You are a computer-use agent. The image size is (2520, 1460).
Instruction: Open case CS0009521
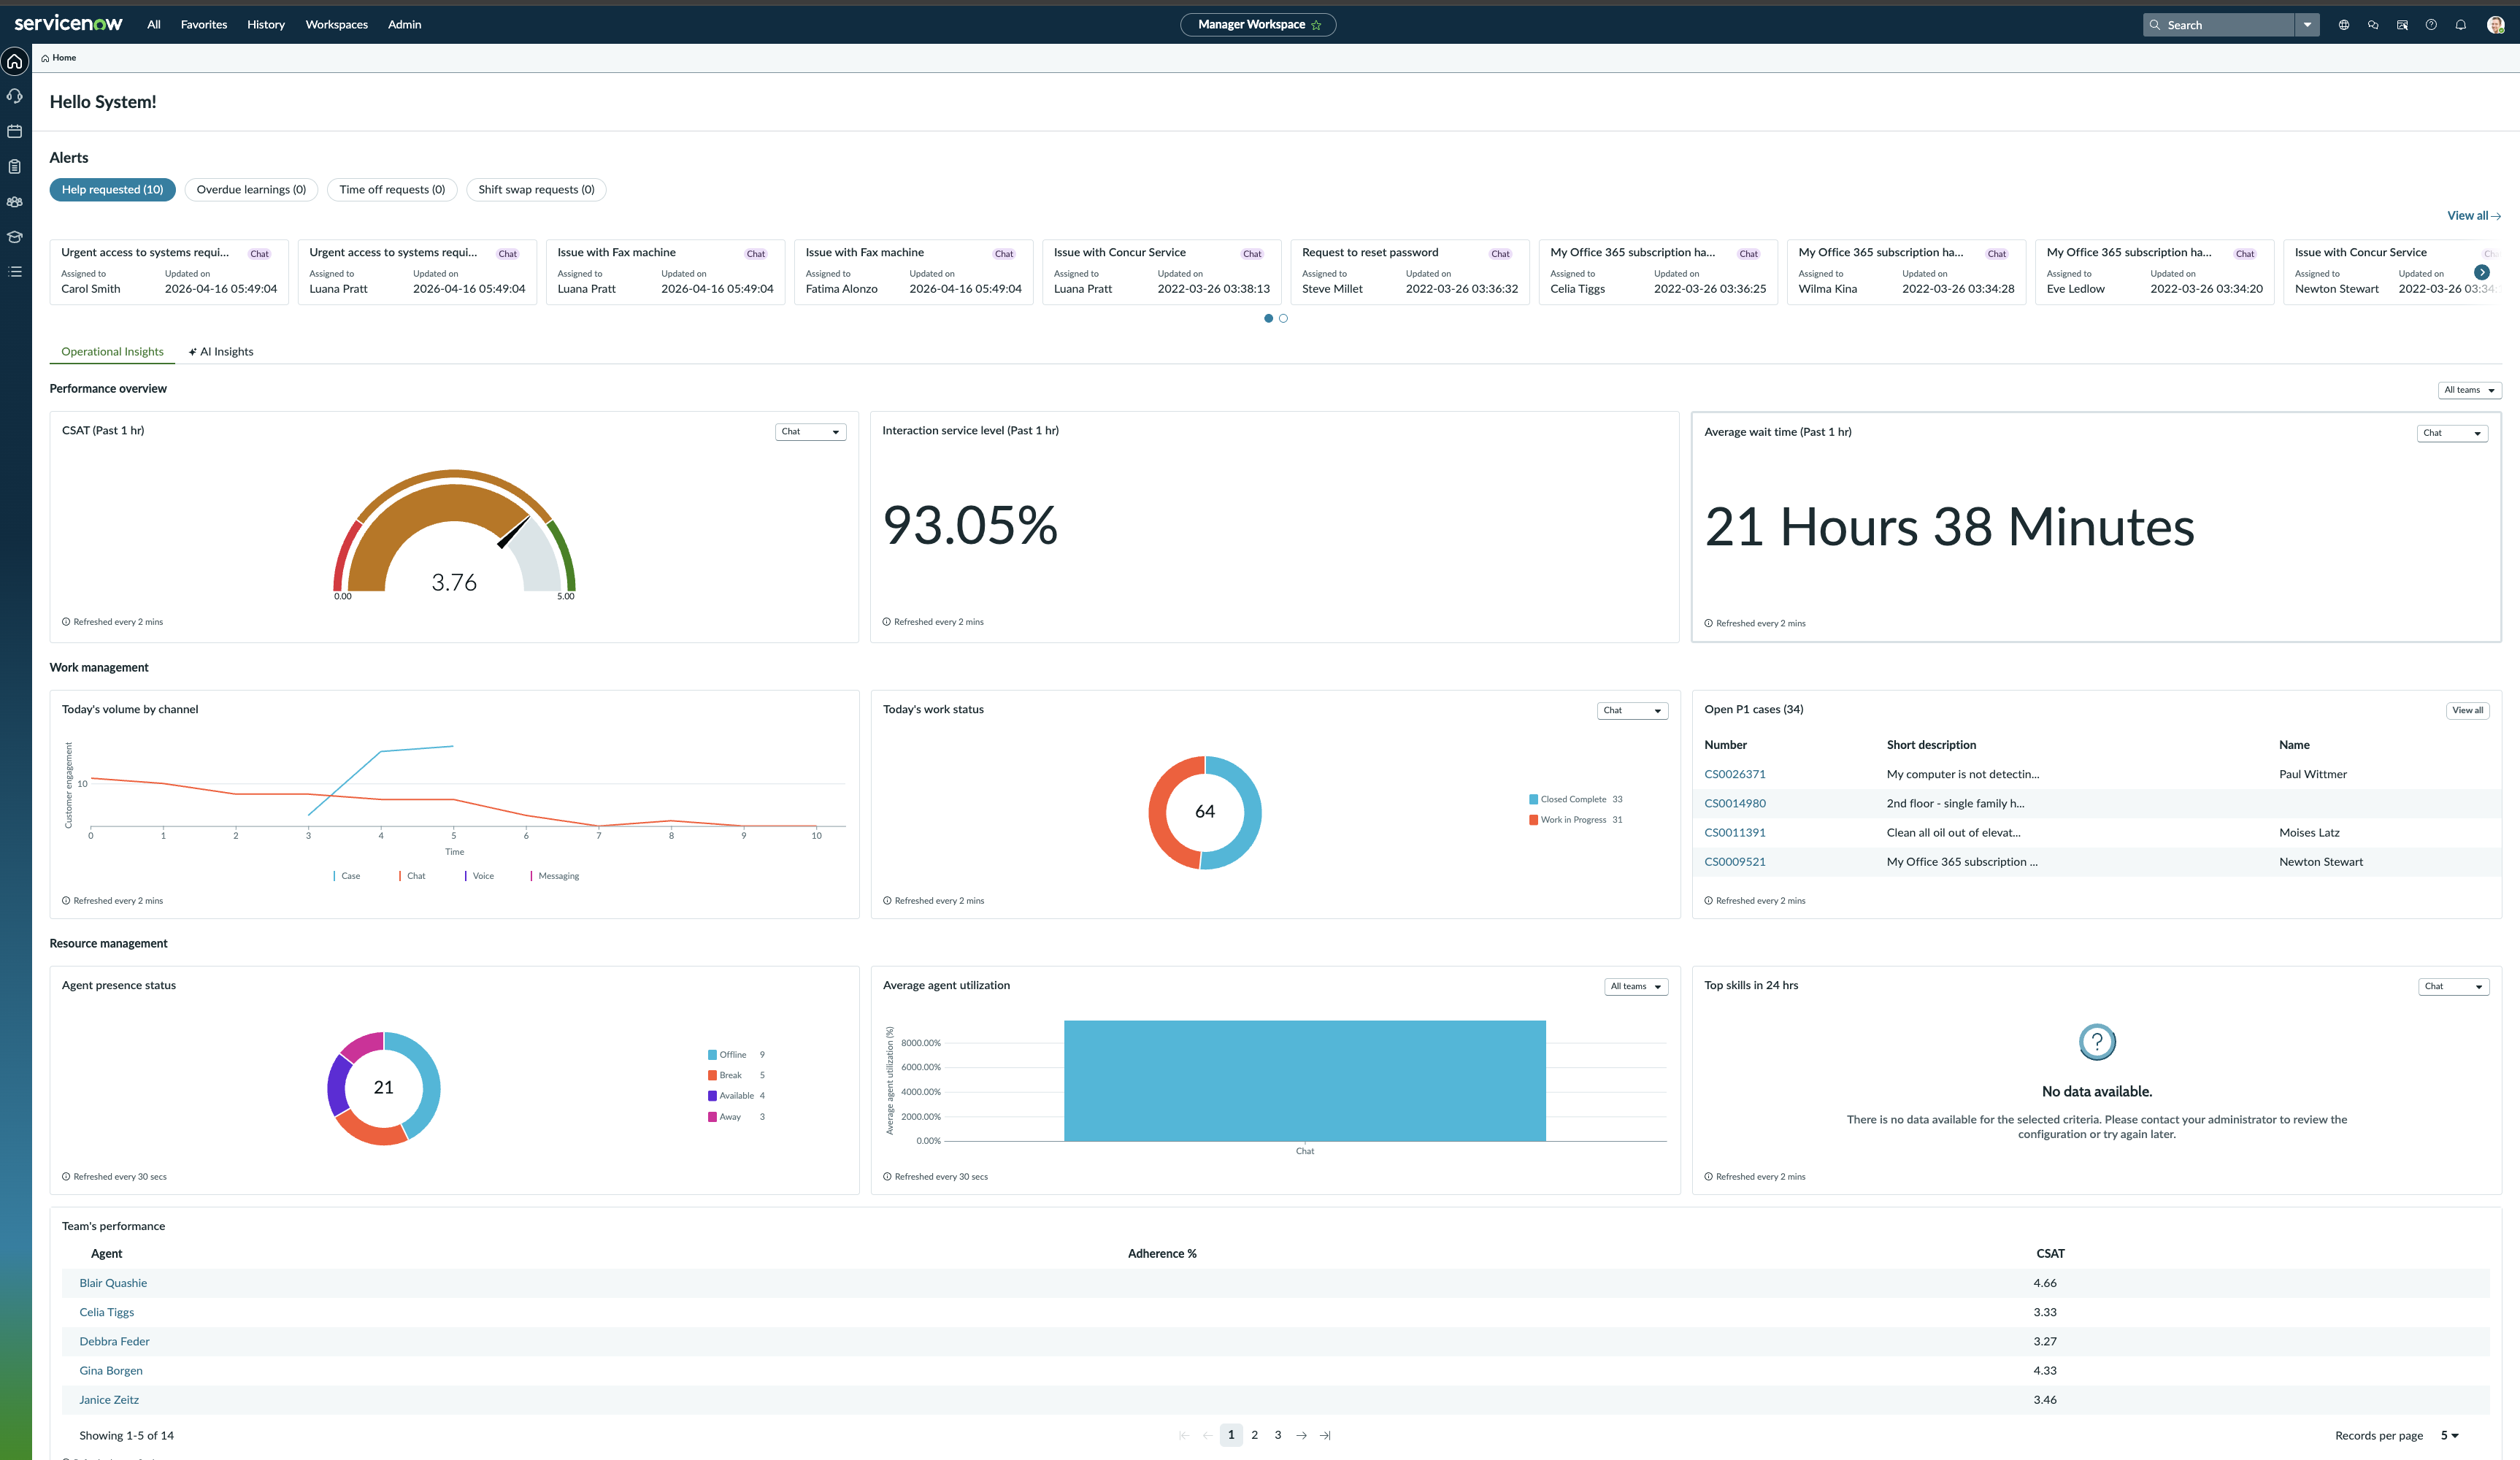1735,862
